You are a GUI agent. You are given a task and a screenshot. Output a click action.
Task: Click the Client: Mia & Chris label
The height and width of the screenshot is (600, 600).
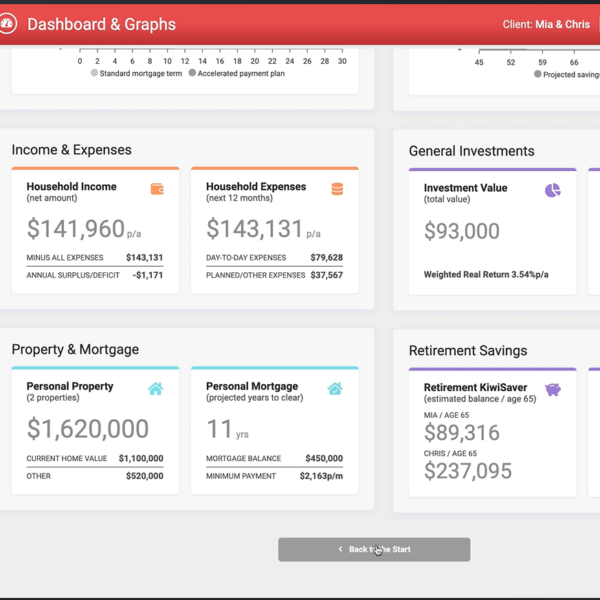pyautogui.click(x=546, y=24)
